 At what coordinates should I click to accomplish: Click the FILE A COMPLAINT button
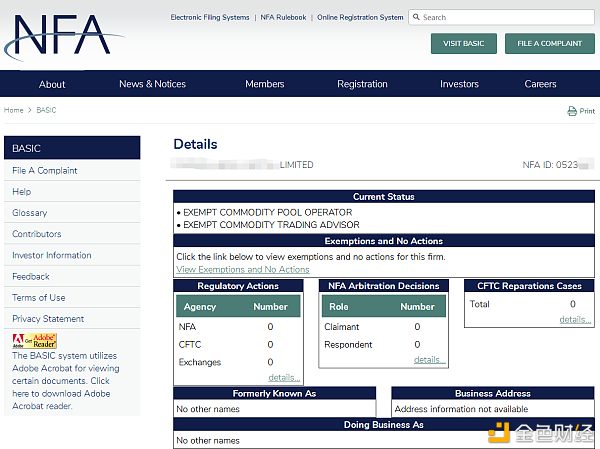(549, 44)
